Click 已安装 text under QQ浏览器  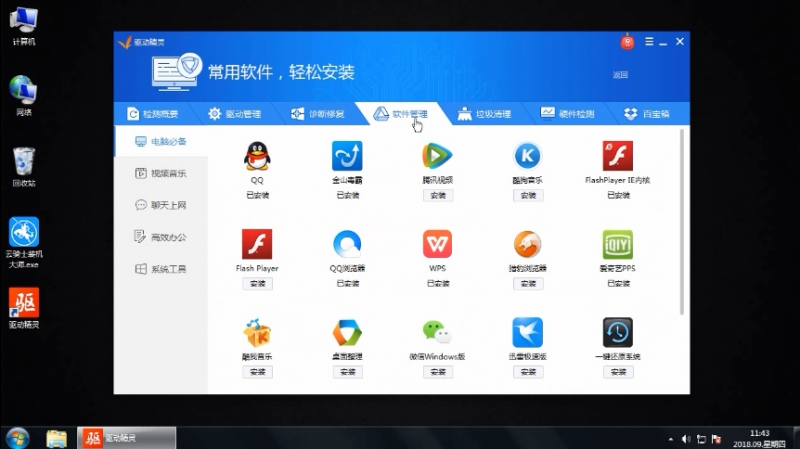347,284
